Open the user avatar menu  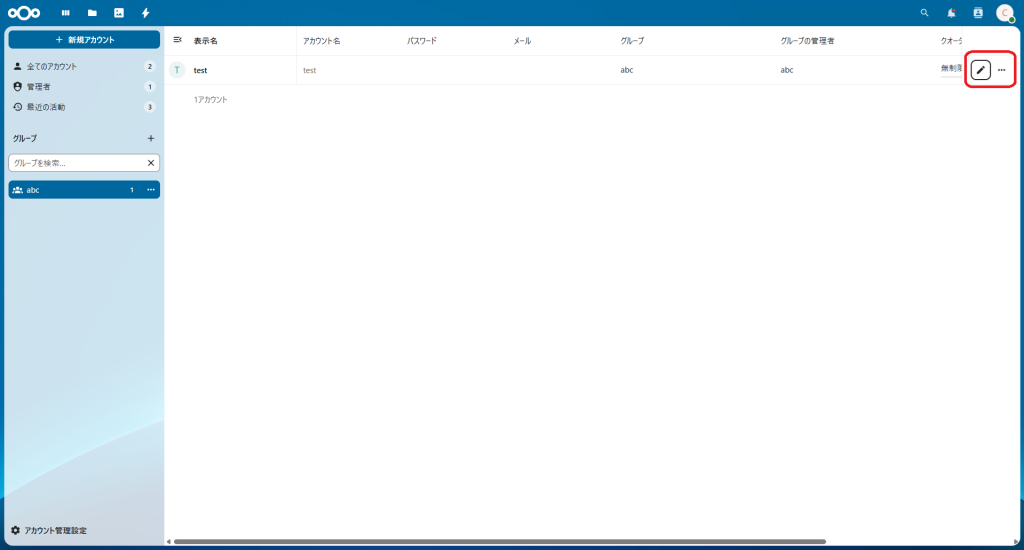pos(1005,13)
